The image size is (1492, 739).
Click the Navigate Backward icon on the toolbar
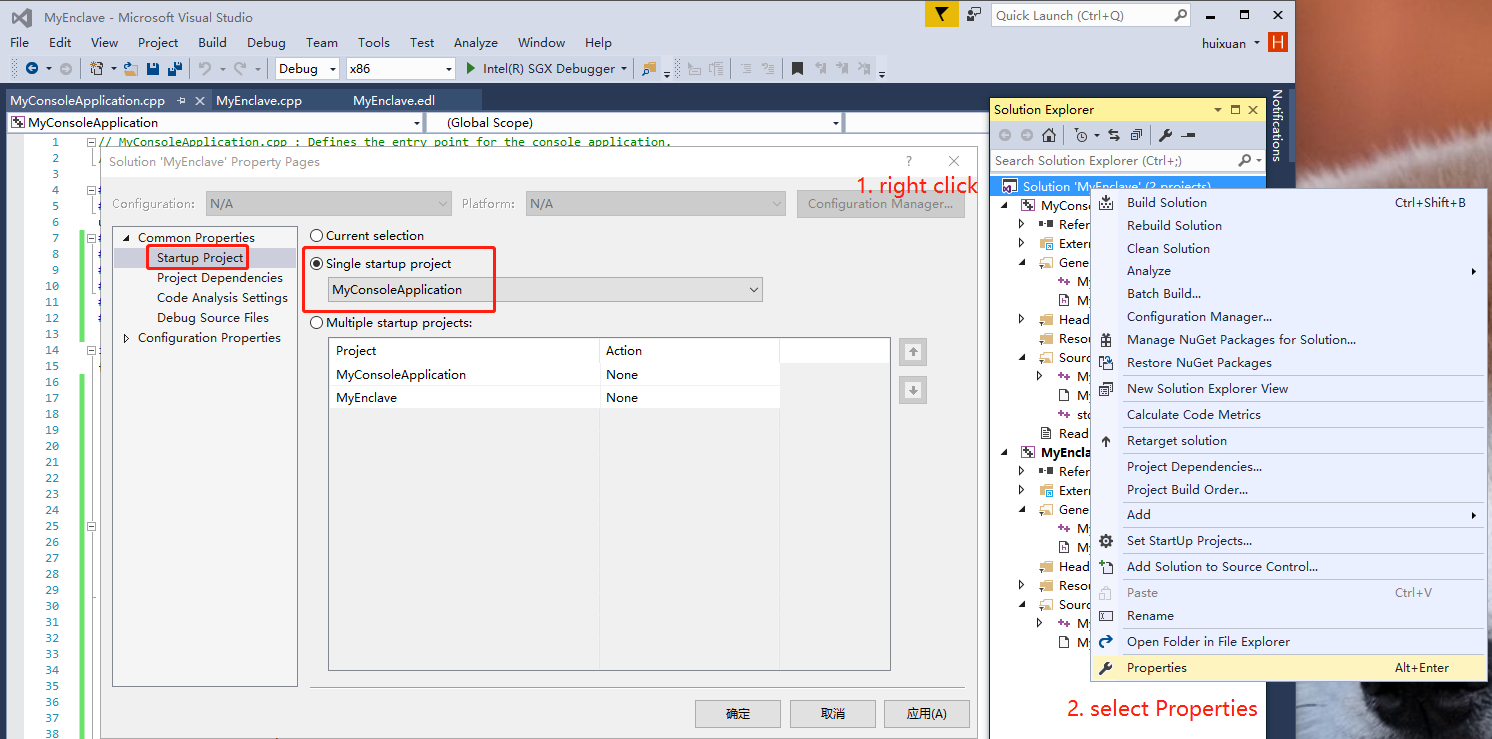click(x=33, y=68)
